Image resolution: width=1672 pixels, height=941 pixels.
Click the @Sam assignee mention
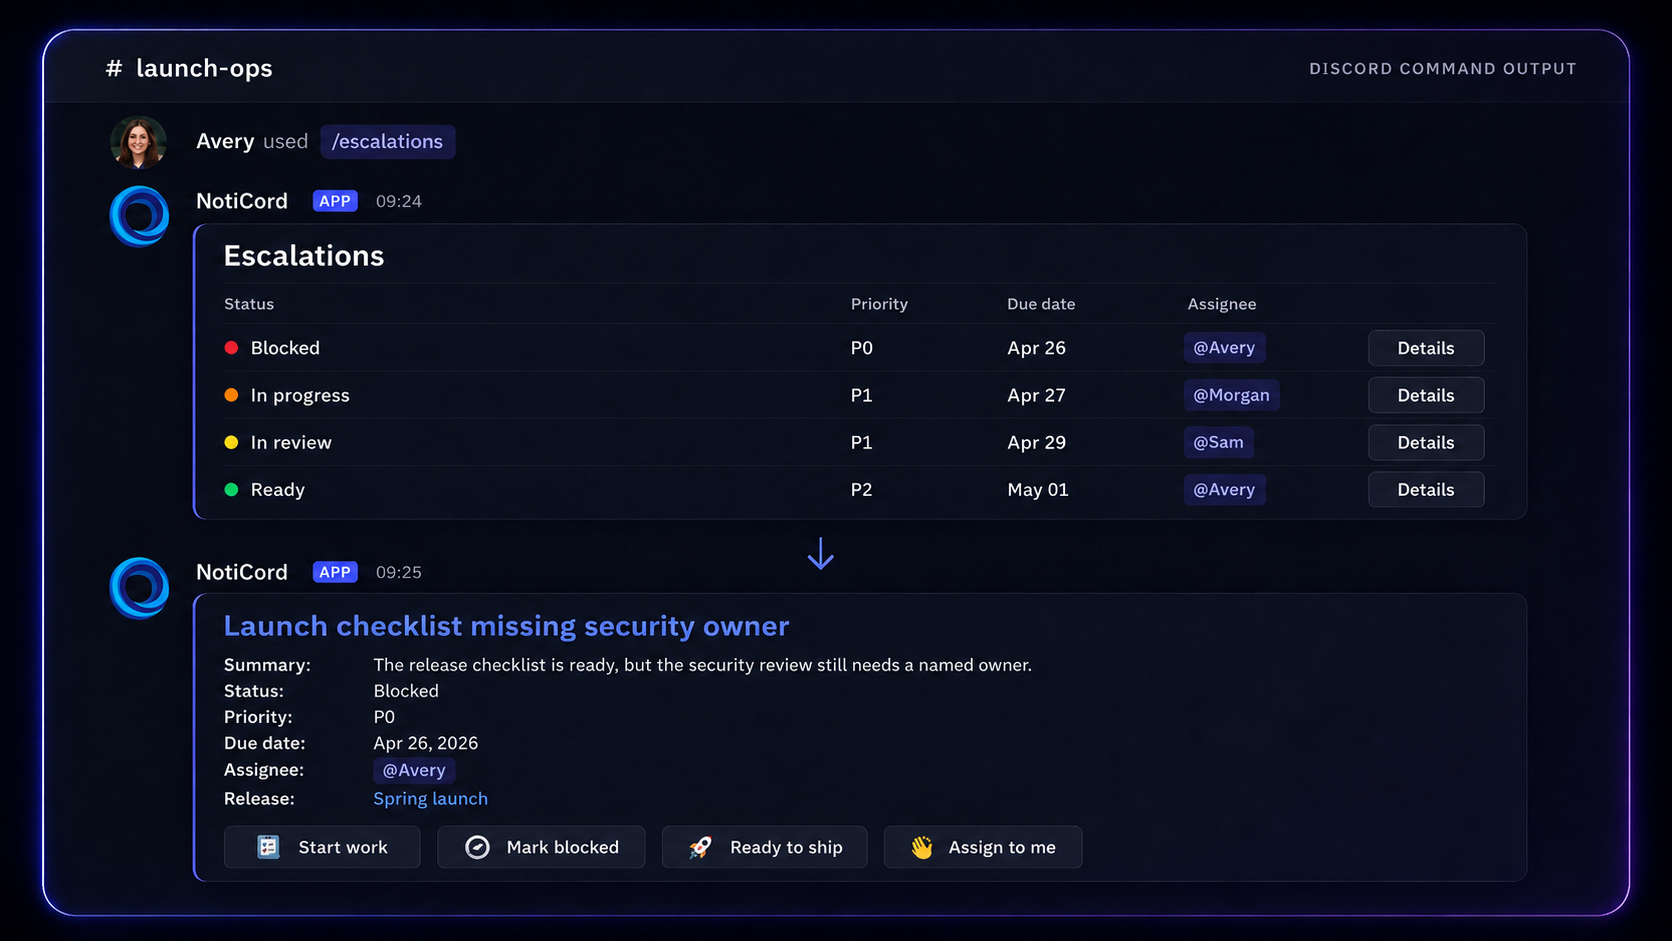(x=1218, y=442)
